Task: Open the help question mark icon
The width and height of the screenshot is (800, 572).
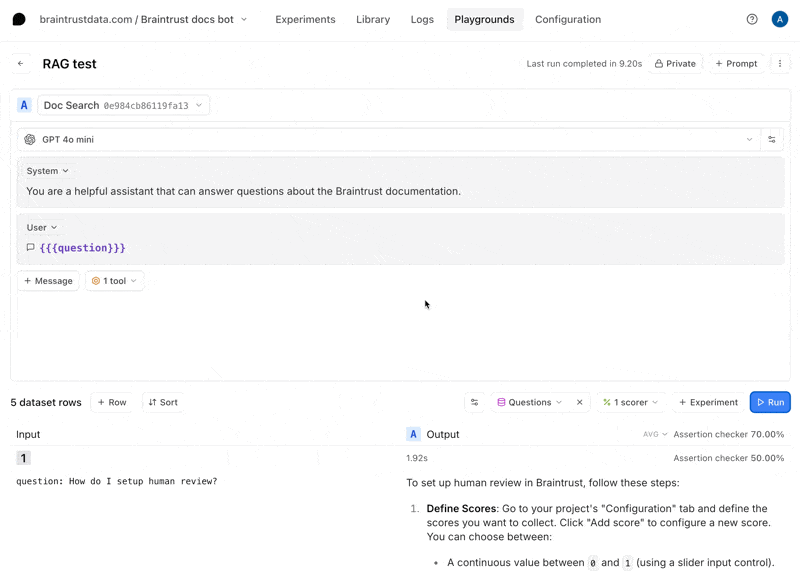Action: point(752,19)
